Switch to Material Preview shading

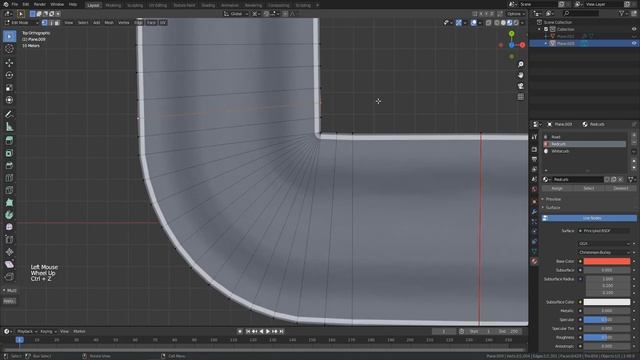[510, 23]
